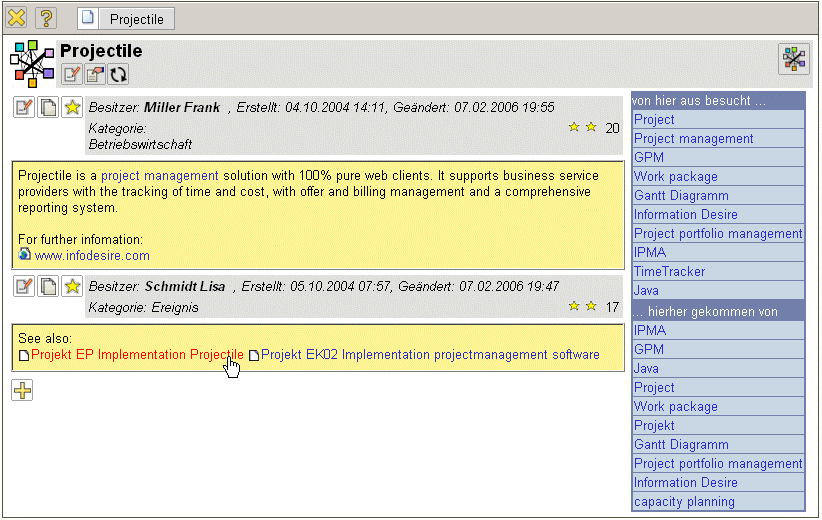Rate the Miller Frank entry with star icon
This screenshot has height=520, width=822.
point(72,107)
